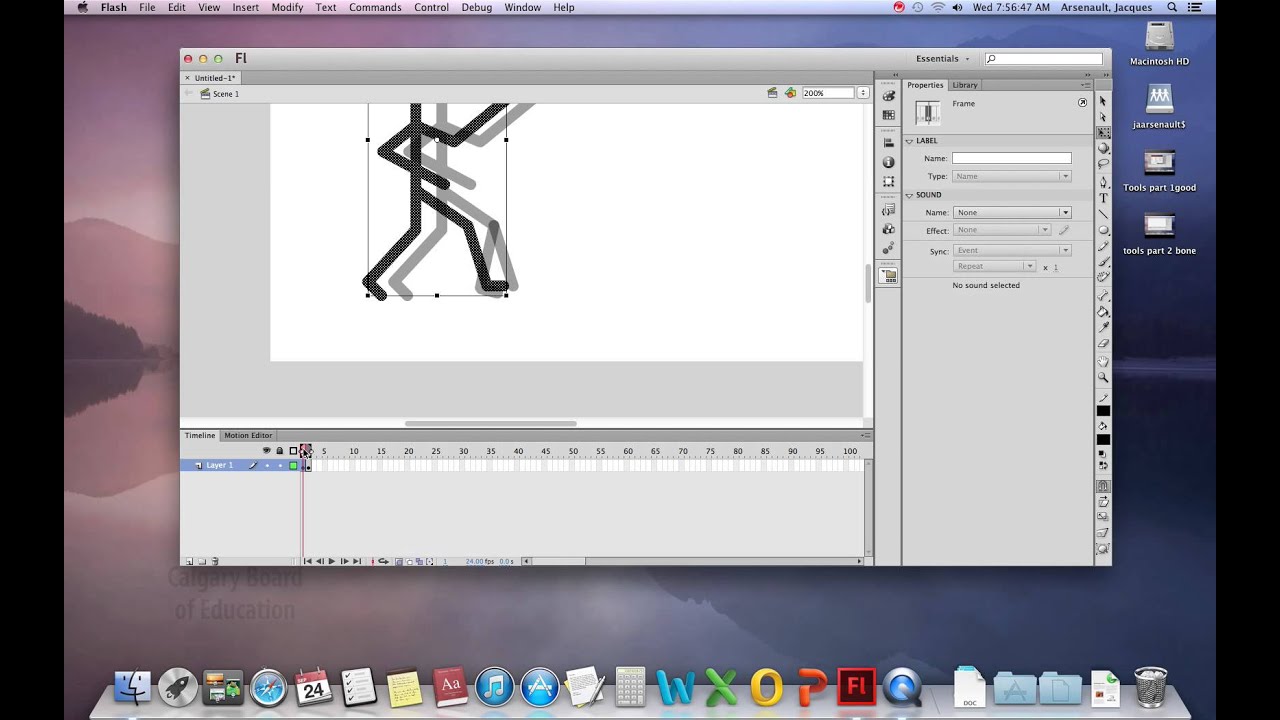Delete layer using the trash icon
1280x720 pixels.
click(x=214, y=562)
